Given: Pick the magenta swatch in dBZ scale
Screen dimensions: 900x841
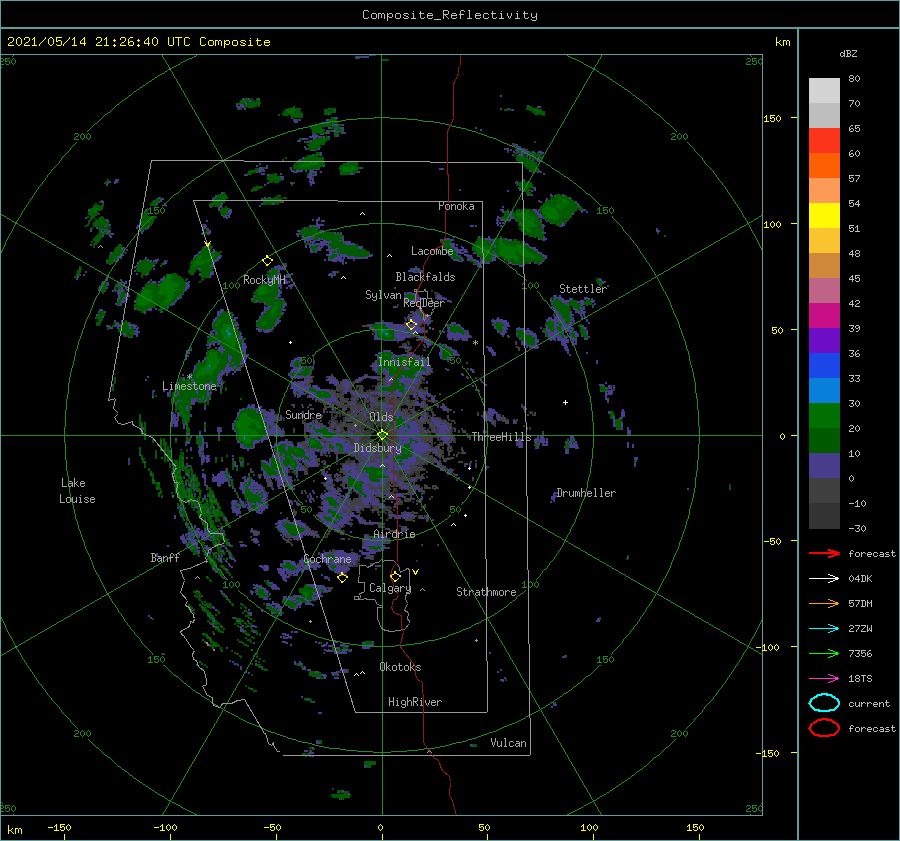Looking at the screenshot, I should (824, 316).
